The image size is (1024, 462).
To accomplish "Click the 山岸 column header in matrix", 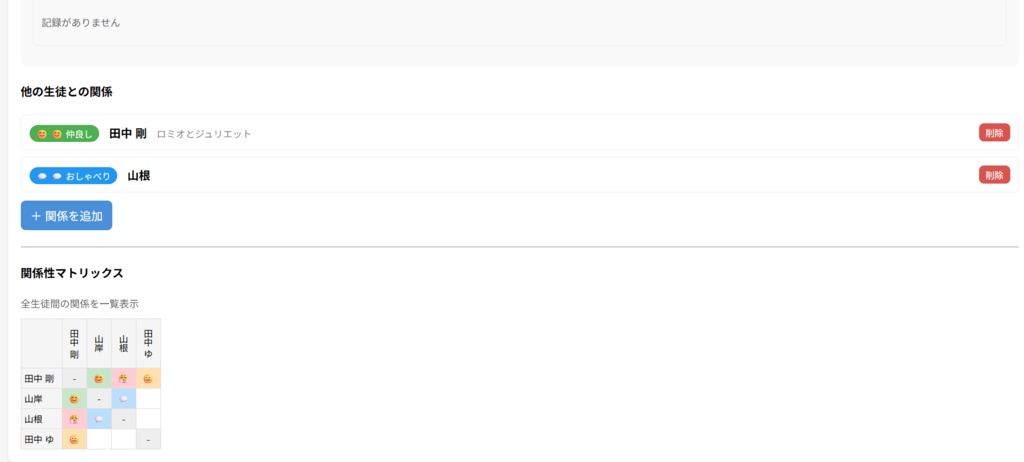I will [99, 344].
